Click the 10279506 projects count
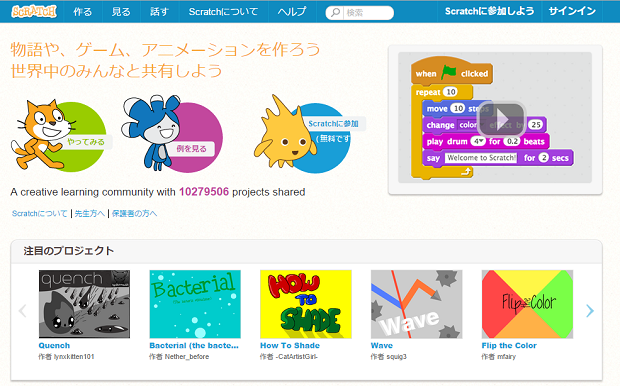The width and height of the screenshot is (620, 386). [x=204, y=192]
